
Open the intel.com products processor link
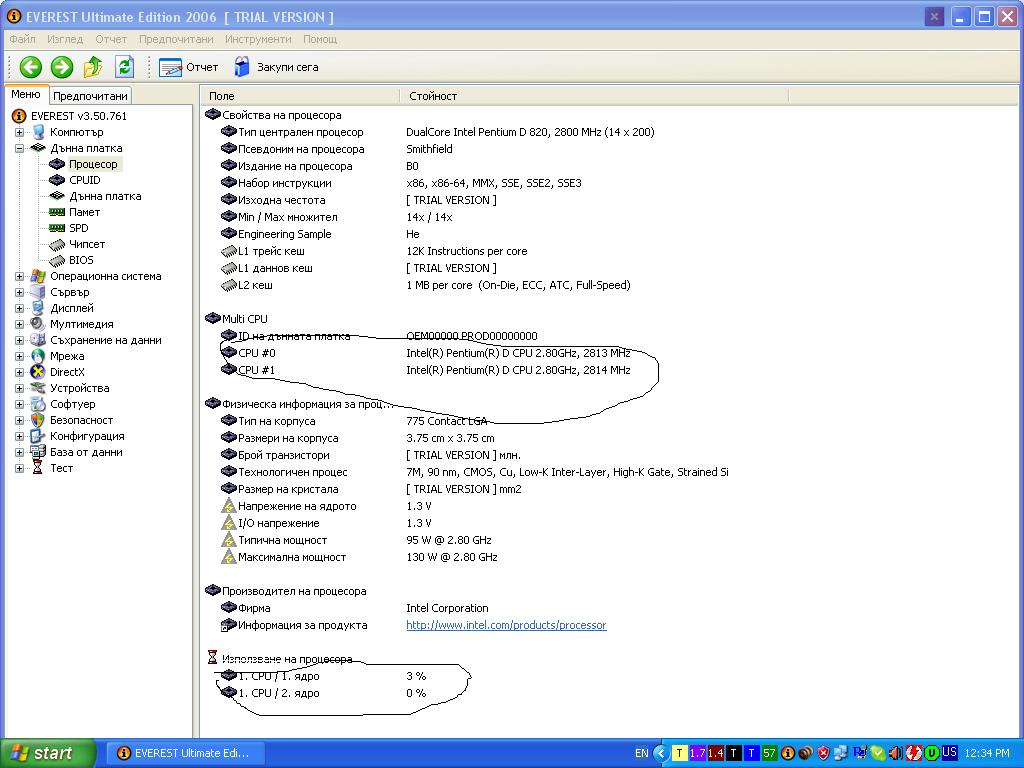(x=505, y=625)
